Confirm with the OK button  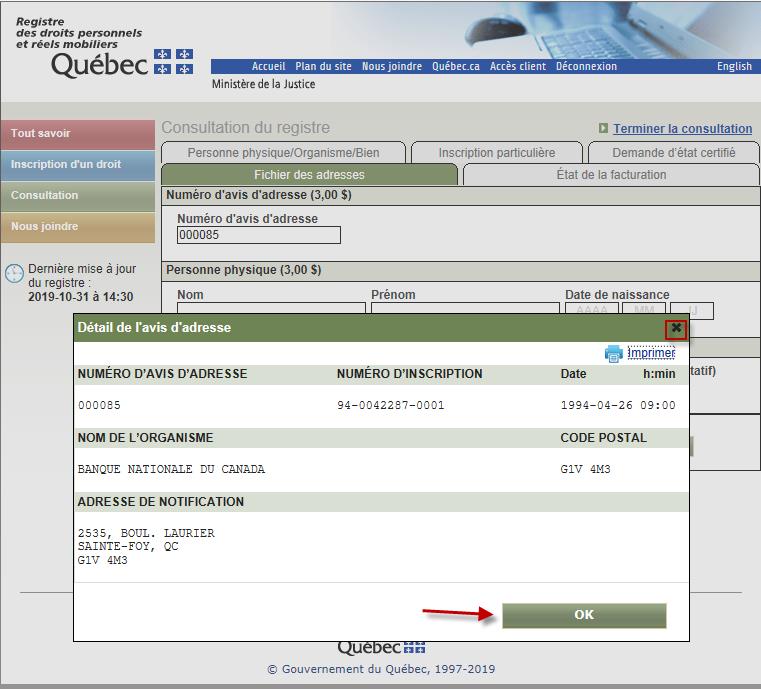[x=584, y=615]
